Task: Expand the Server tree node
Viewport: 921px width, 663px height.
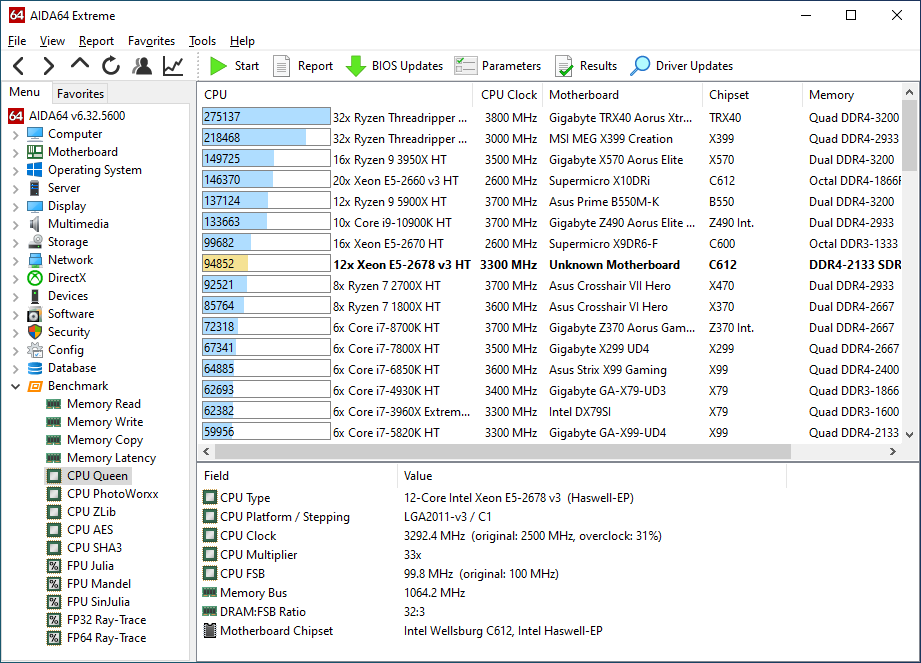Action: (x=15, y=189)
